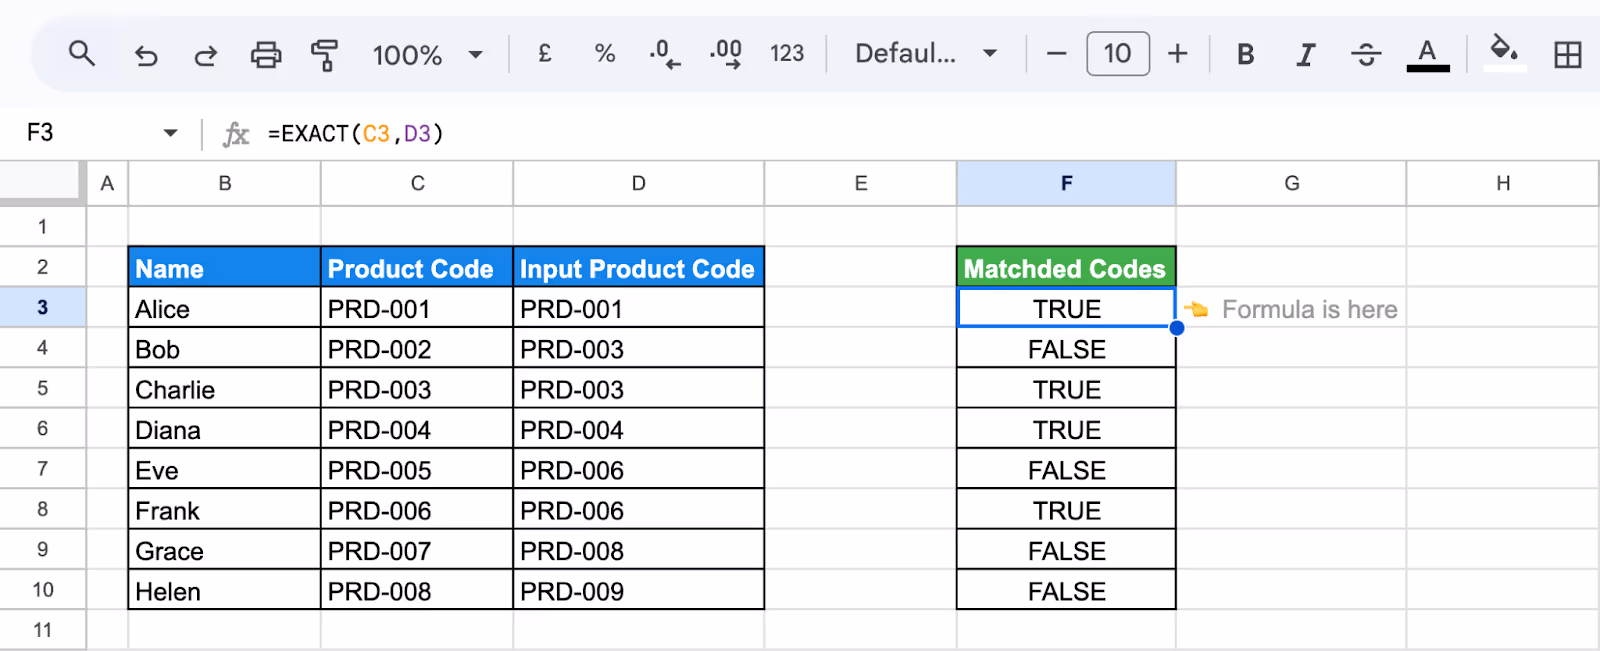
Task: Click the fill handle on cell F3
Action: 1177,328
